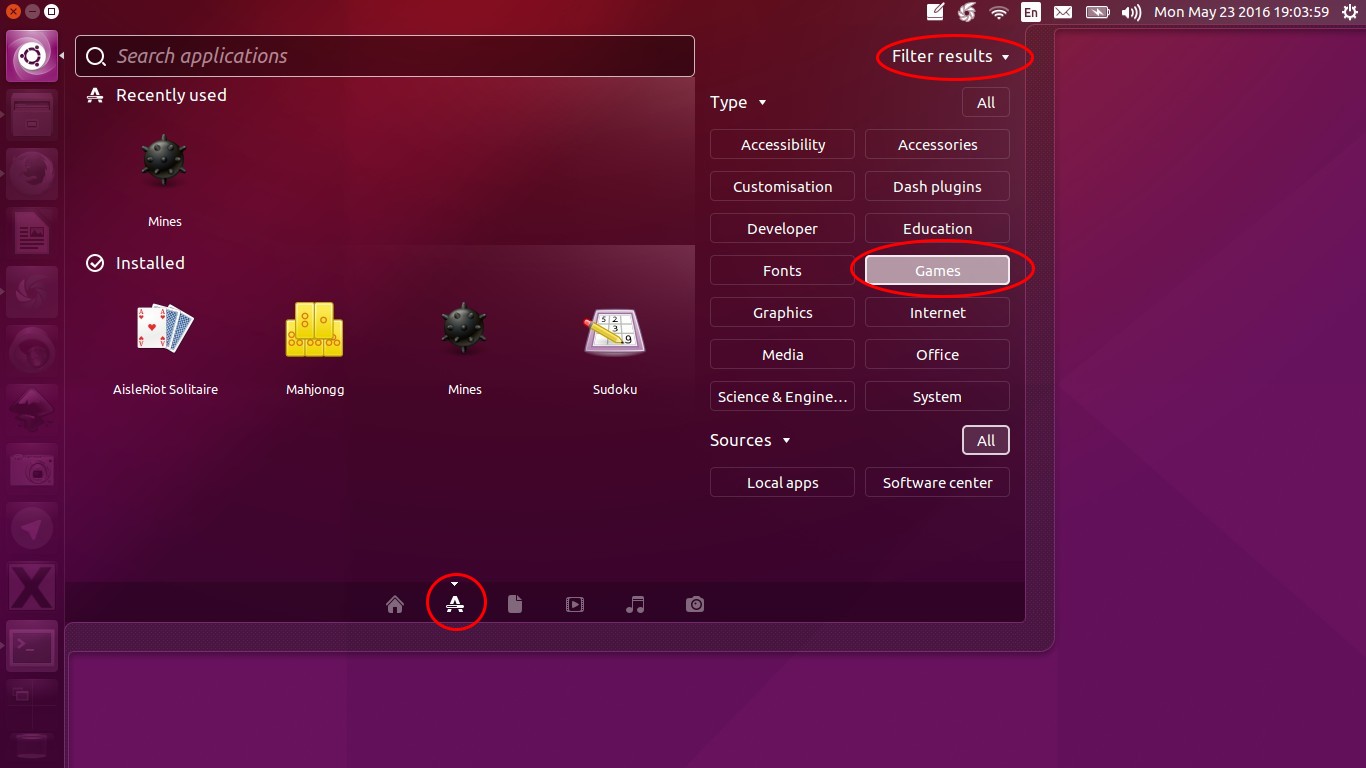
Task: Filter by Local apps source
Action: (x=782, y=482)
